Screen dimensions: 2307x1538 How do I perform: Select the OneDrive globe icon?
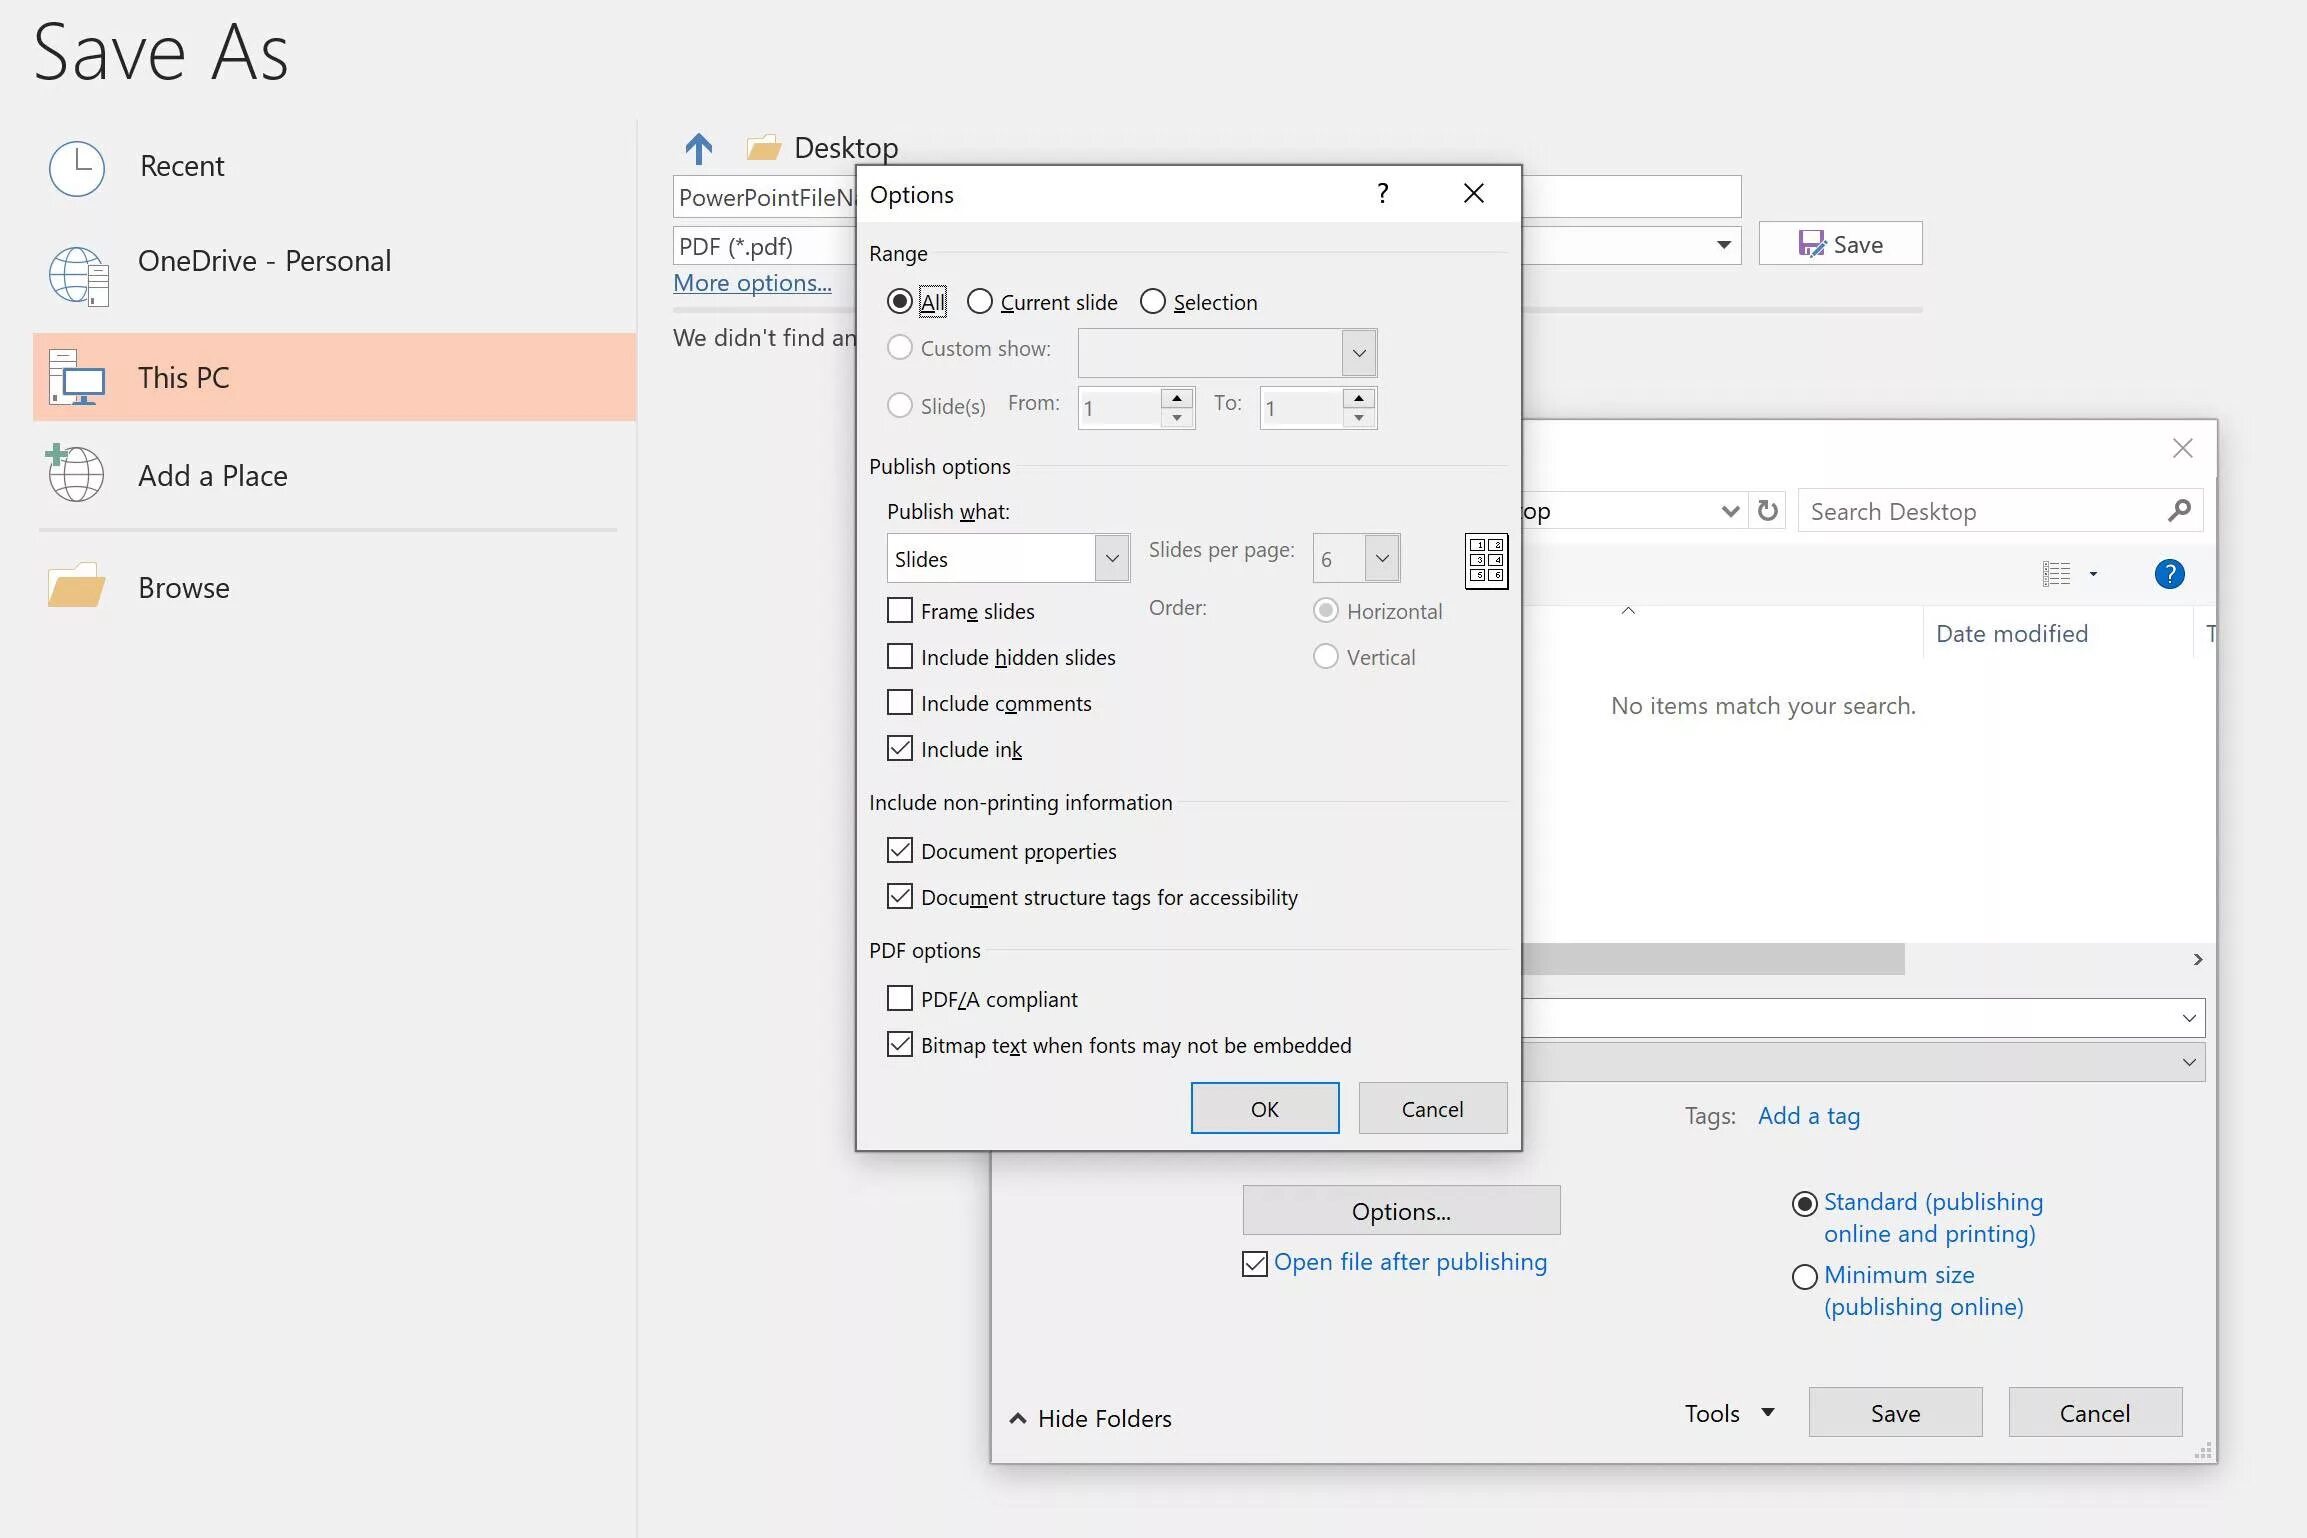point(78,275)
